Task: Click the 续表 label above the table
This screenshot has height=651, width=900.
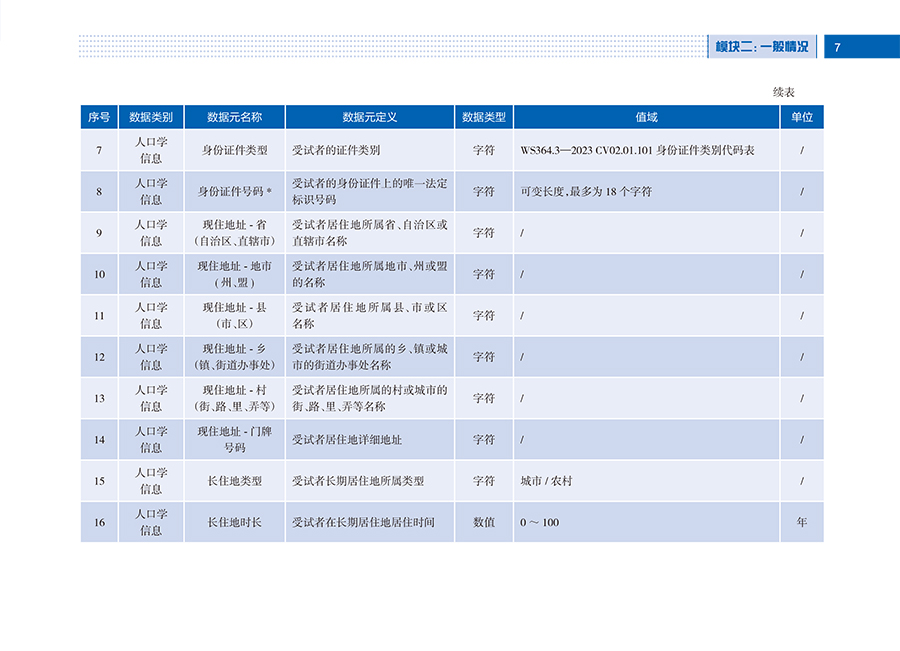Action: pos(783,92)
